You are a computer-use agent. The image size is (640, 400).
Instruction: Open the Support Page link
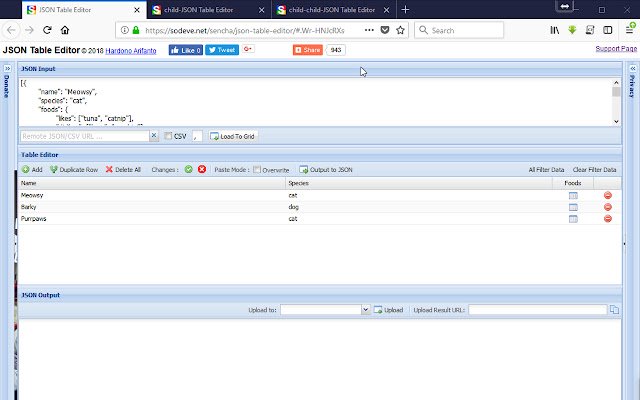(x=615, y=49)
